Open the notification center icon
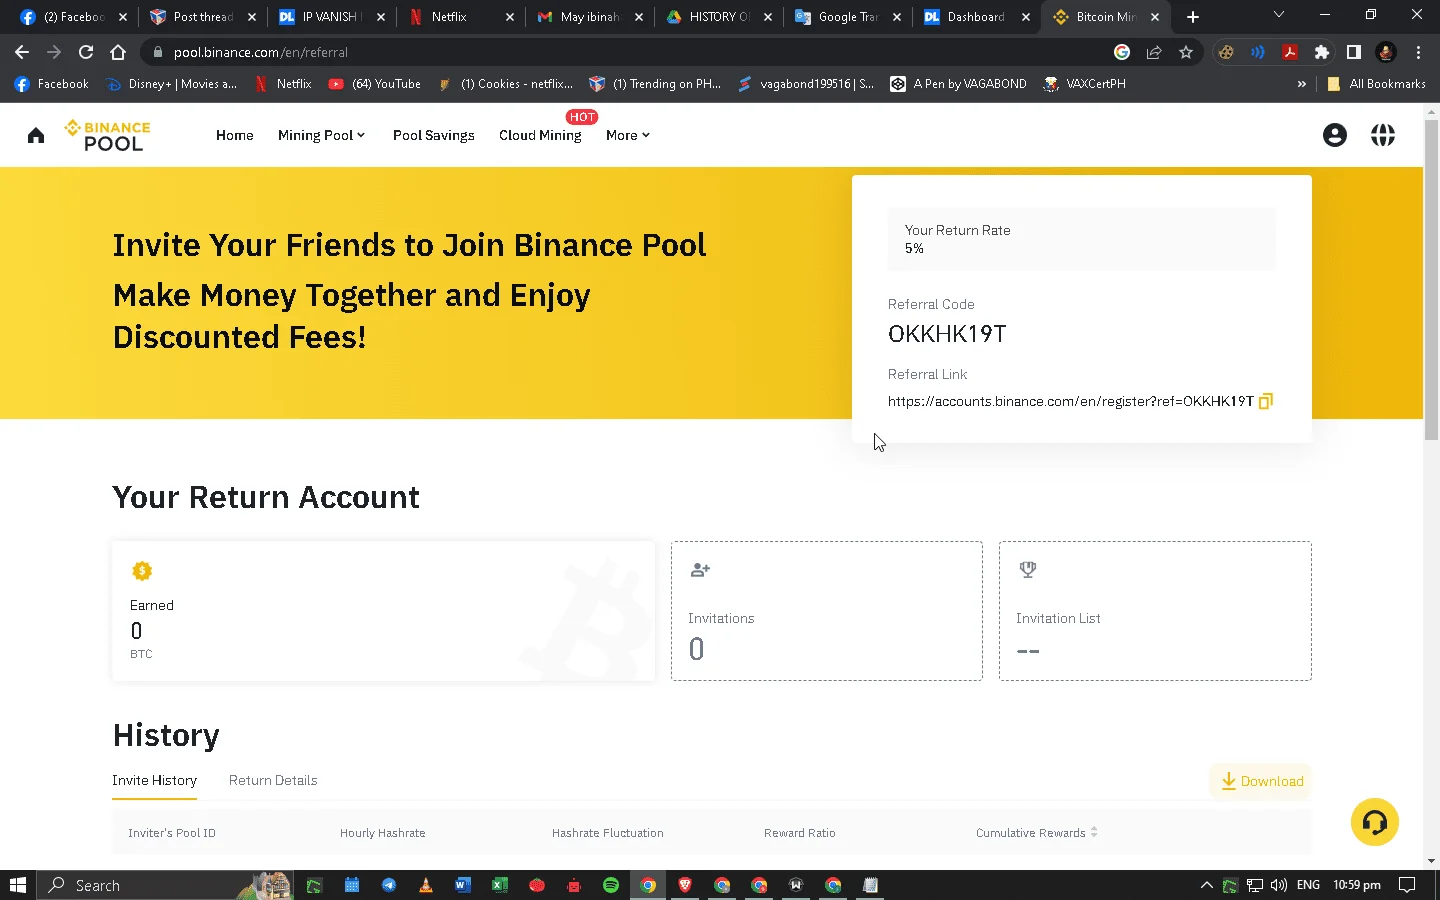The image size is (1440, 900). click(1407, 885)
